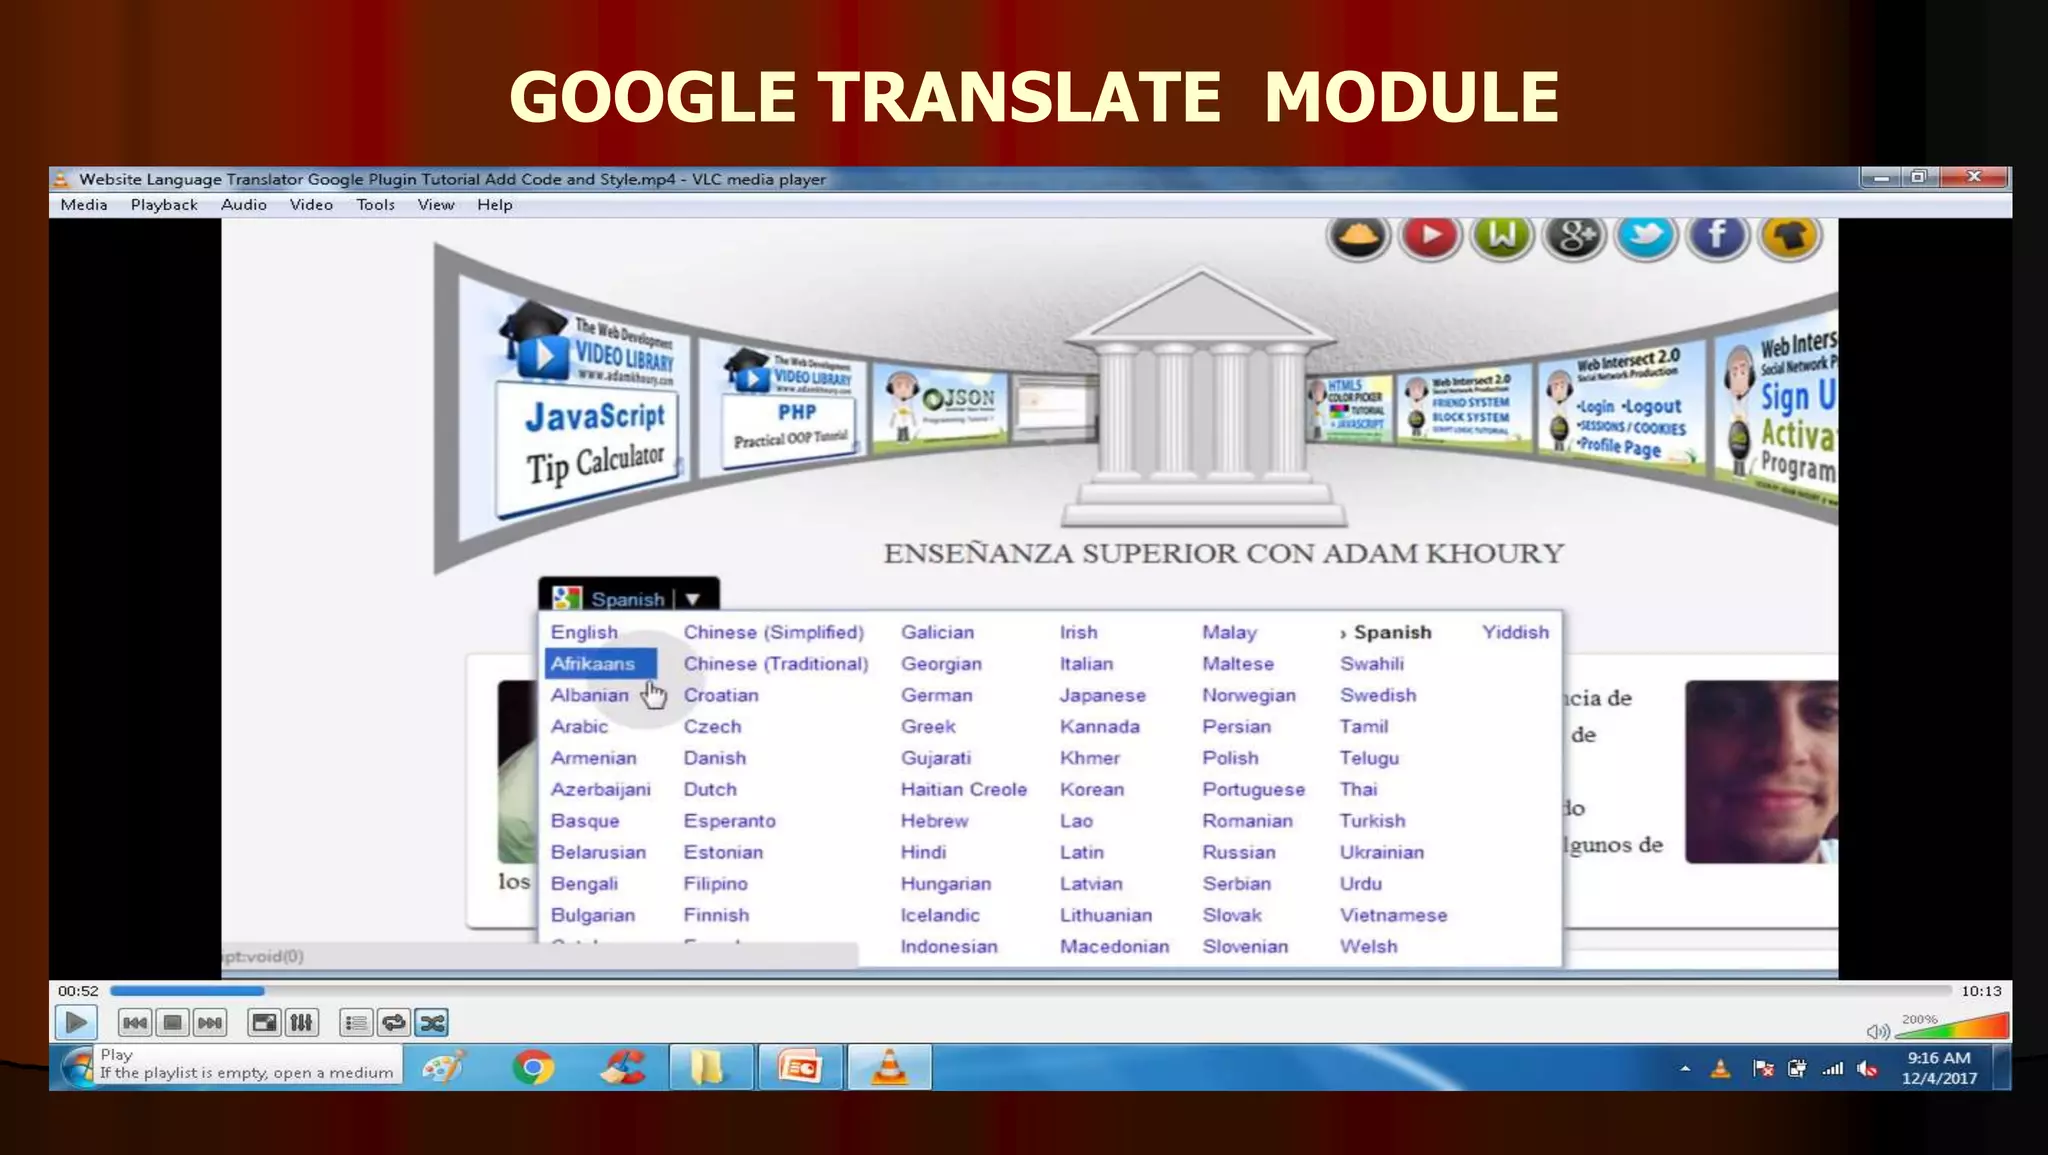Image resolution: width=2048 pixels, height=1155 pixels.
Task: Click the green W social icon
Action: click(x=1502, y=237)
